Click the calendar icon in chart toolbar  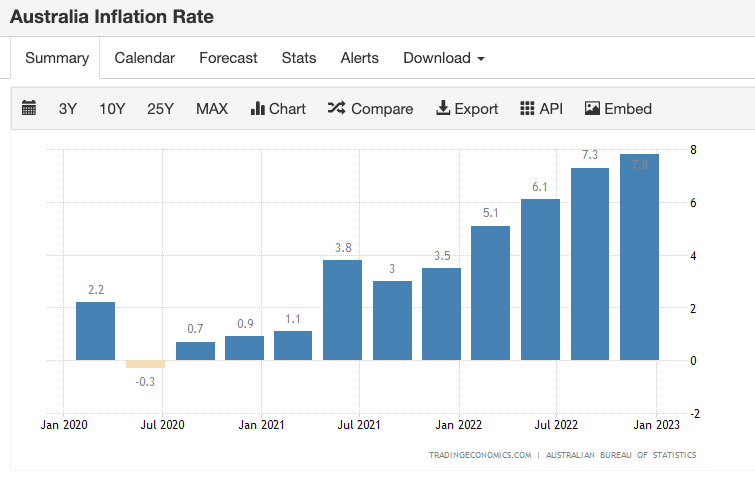29,108
